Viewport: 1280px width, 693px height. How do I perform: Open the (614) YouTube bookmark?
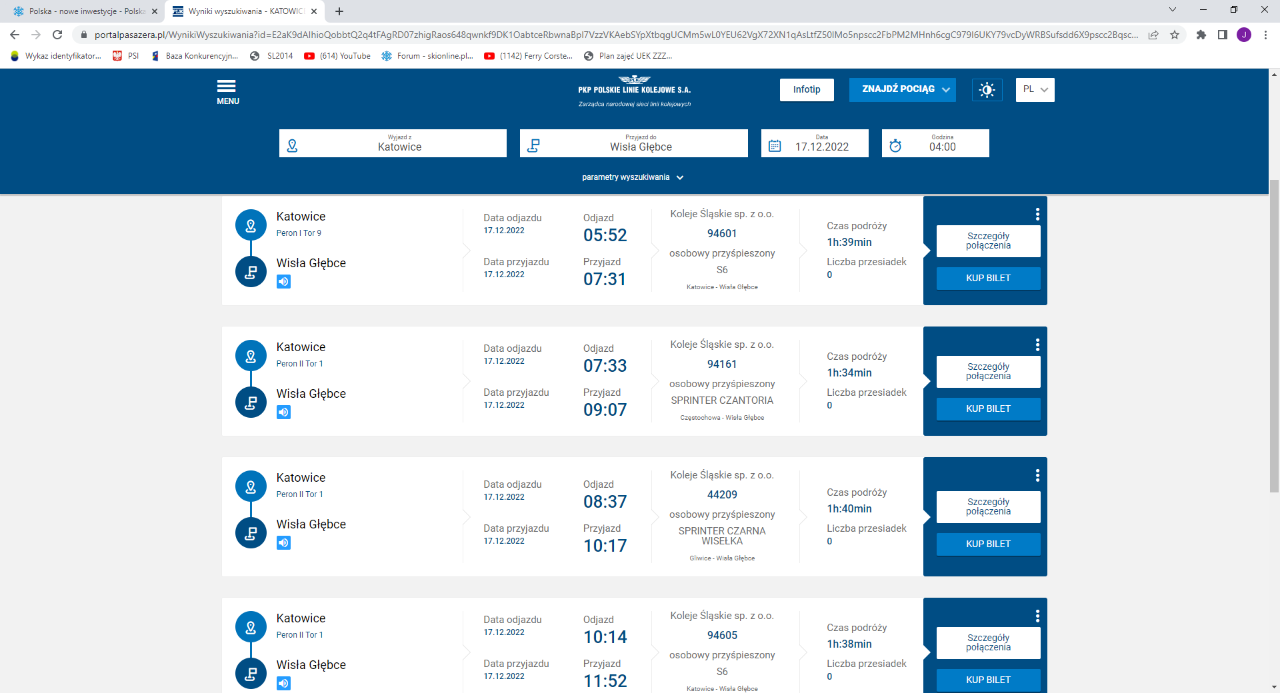[x=337, y=56]
